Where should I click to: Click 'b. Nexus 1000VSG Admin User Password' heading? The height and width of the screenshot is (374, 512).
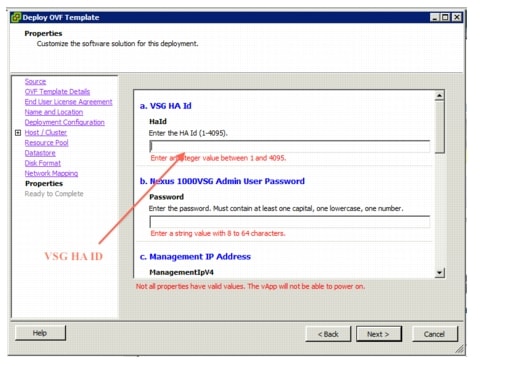(x=222, y=181)
